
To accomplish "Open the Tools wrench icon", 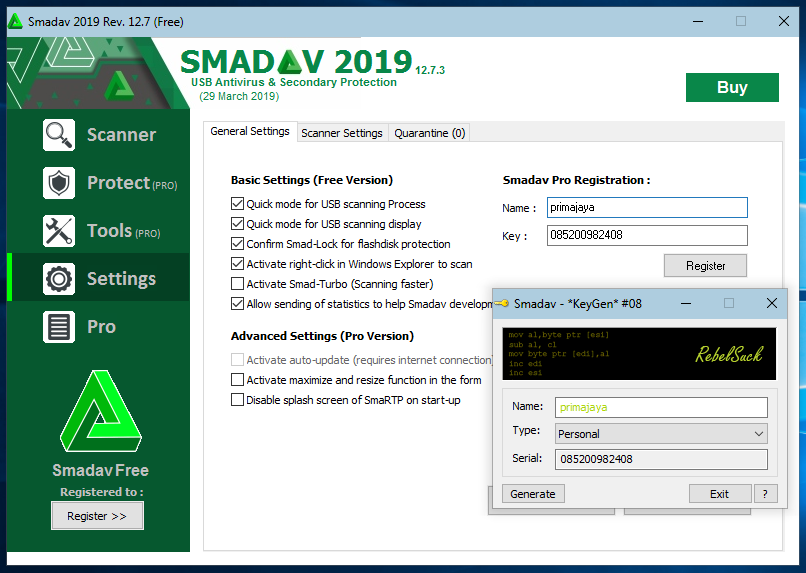I will point(59,231).
